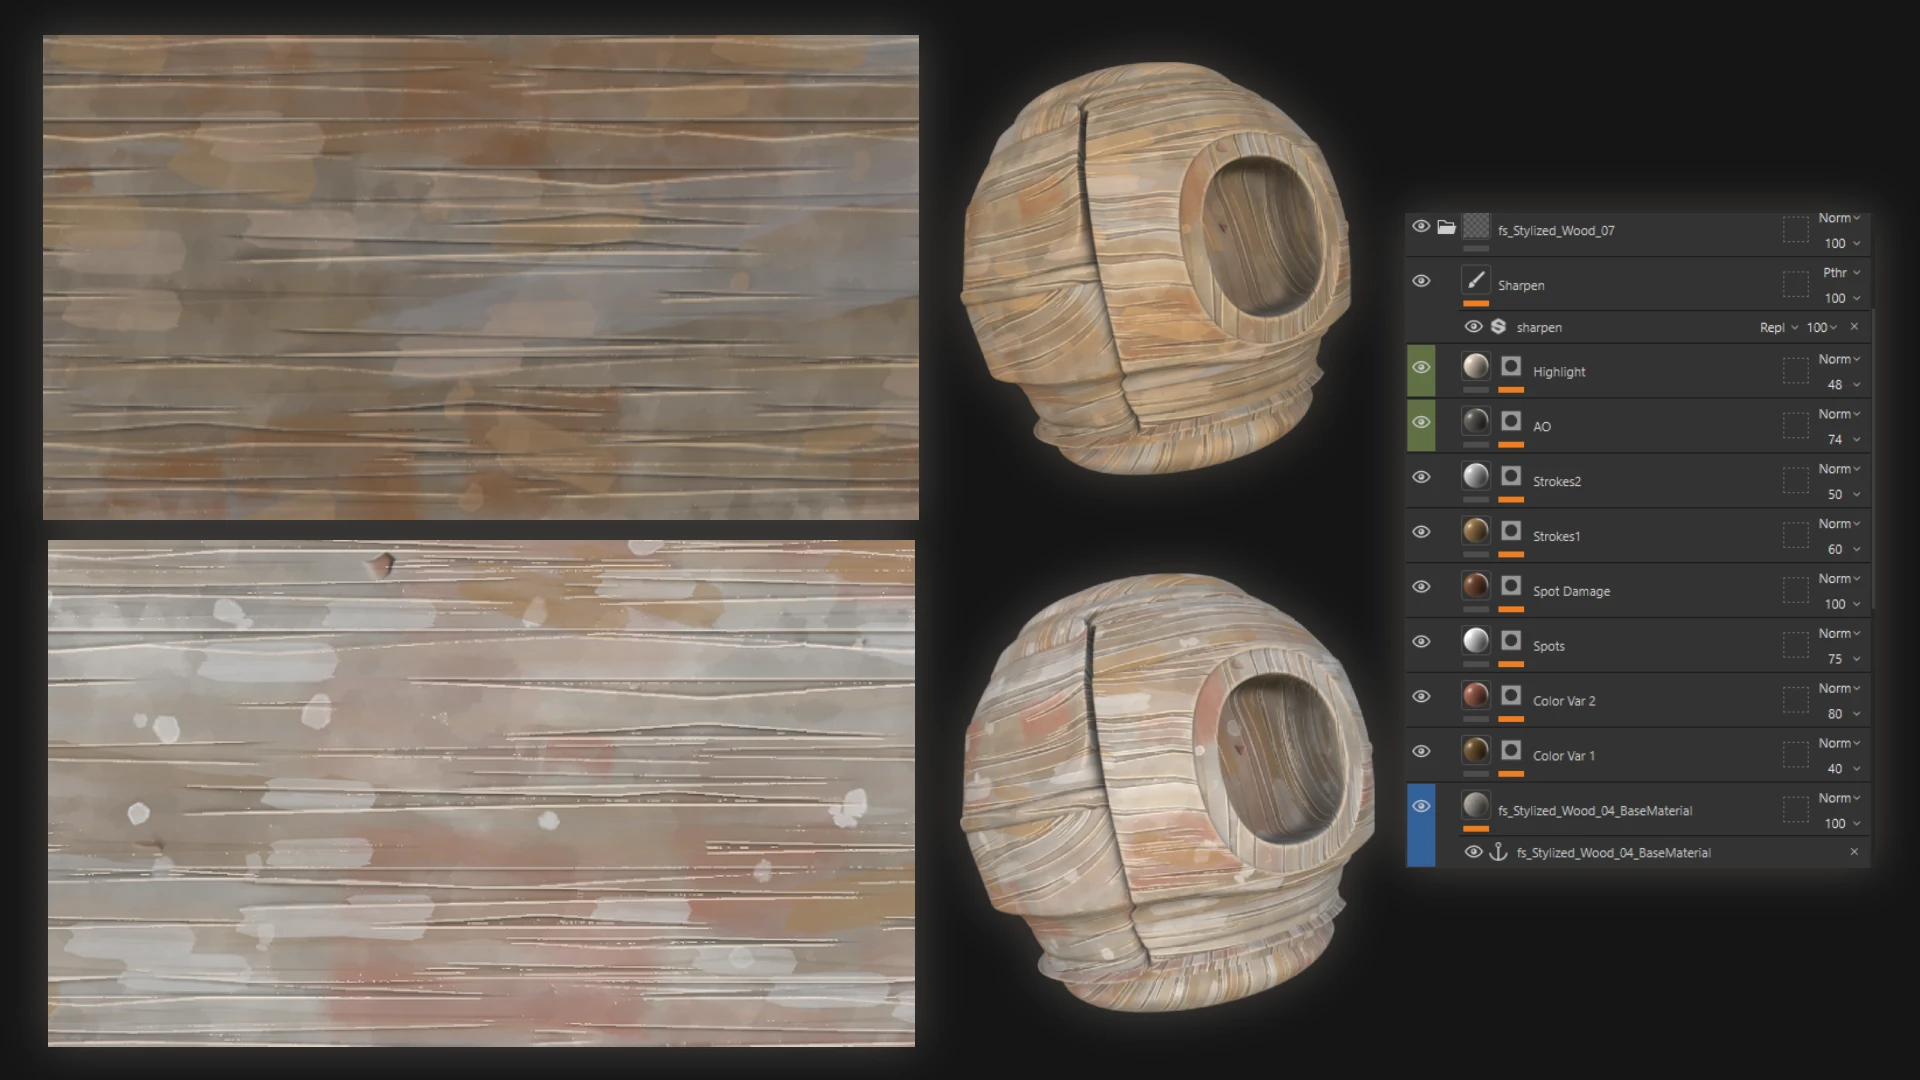Hide the Strokes1 layer
Screen dimensions: 1920x1080
(x=1421, y=532)
